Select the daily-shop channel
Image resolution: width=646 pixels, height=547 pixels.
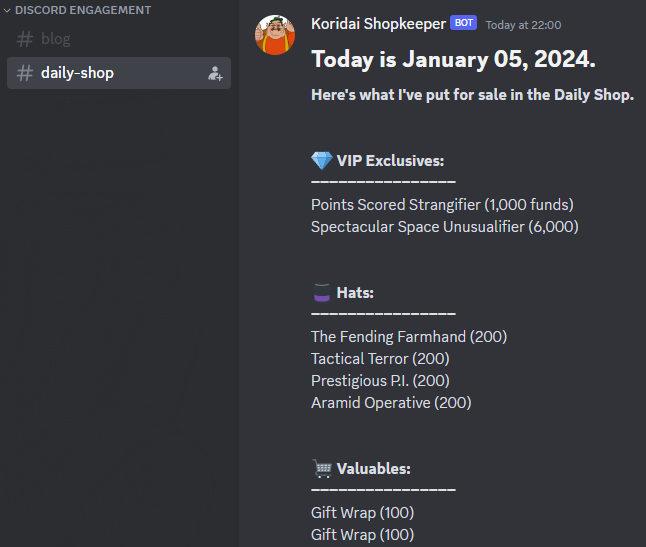click(x=77, y=73)
